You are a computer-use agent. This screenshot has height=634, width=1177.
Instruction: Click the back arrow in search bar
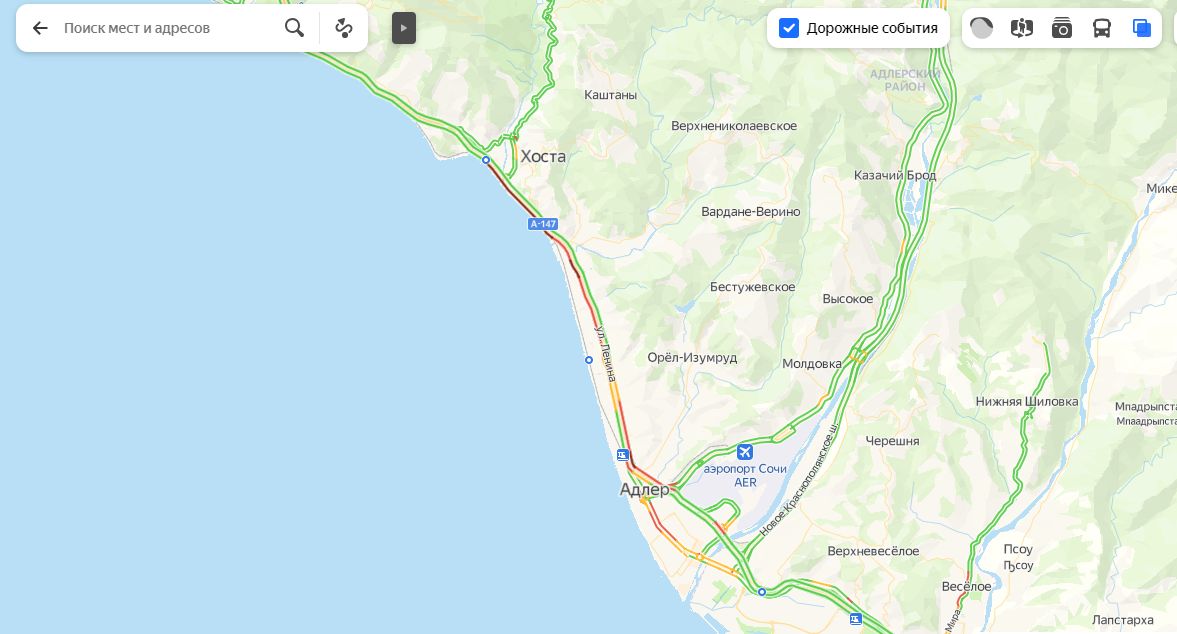tap(40, 29)
